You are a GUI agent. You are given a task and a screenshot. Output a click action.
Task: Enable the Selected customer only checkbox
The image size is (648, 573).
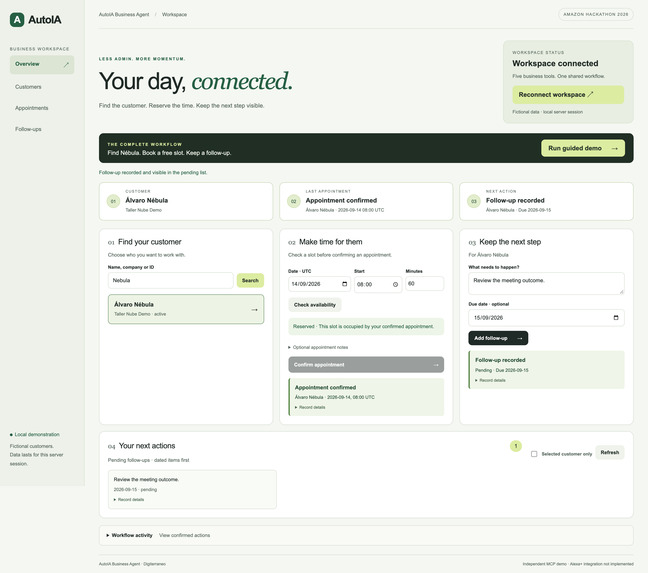(x=534, y=454)
